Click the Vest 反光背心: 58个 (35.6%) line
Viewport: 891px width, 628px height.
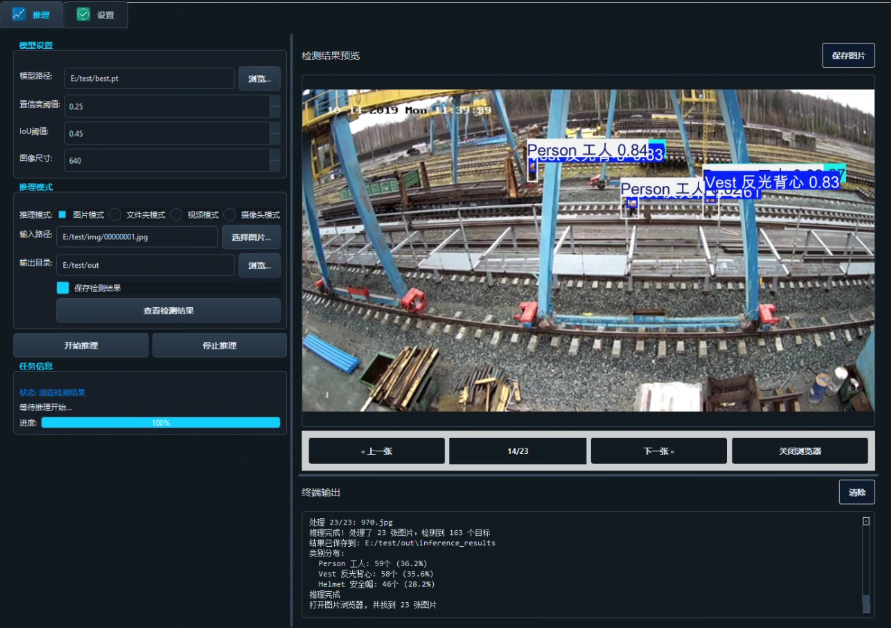375,573
